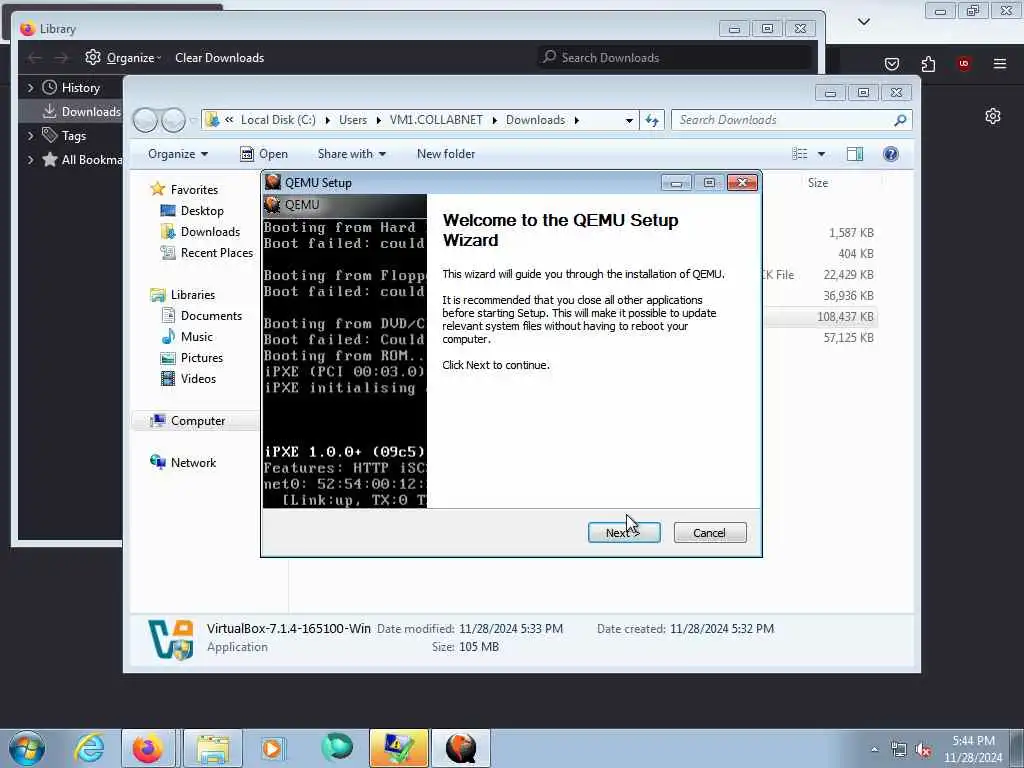The width and height of the screenshot is (1024, 768).
Task: Expand the Share with dropdown
Action: 351,154
